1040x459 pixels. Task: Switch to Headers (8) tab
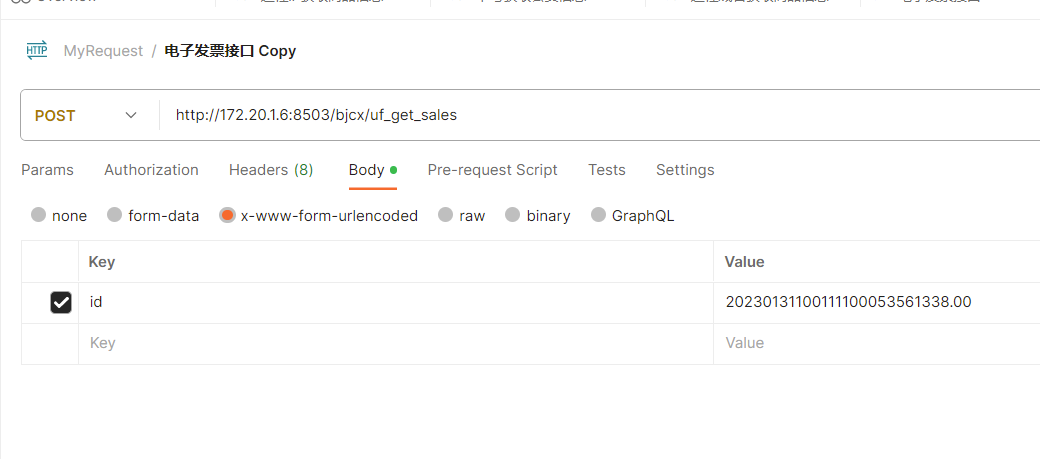271,170
